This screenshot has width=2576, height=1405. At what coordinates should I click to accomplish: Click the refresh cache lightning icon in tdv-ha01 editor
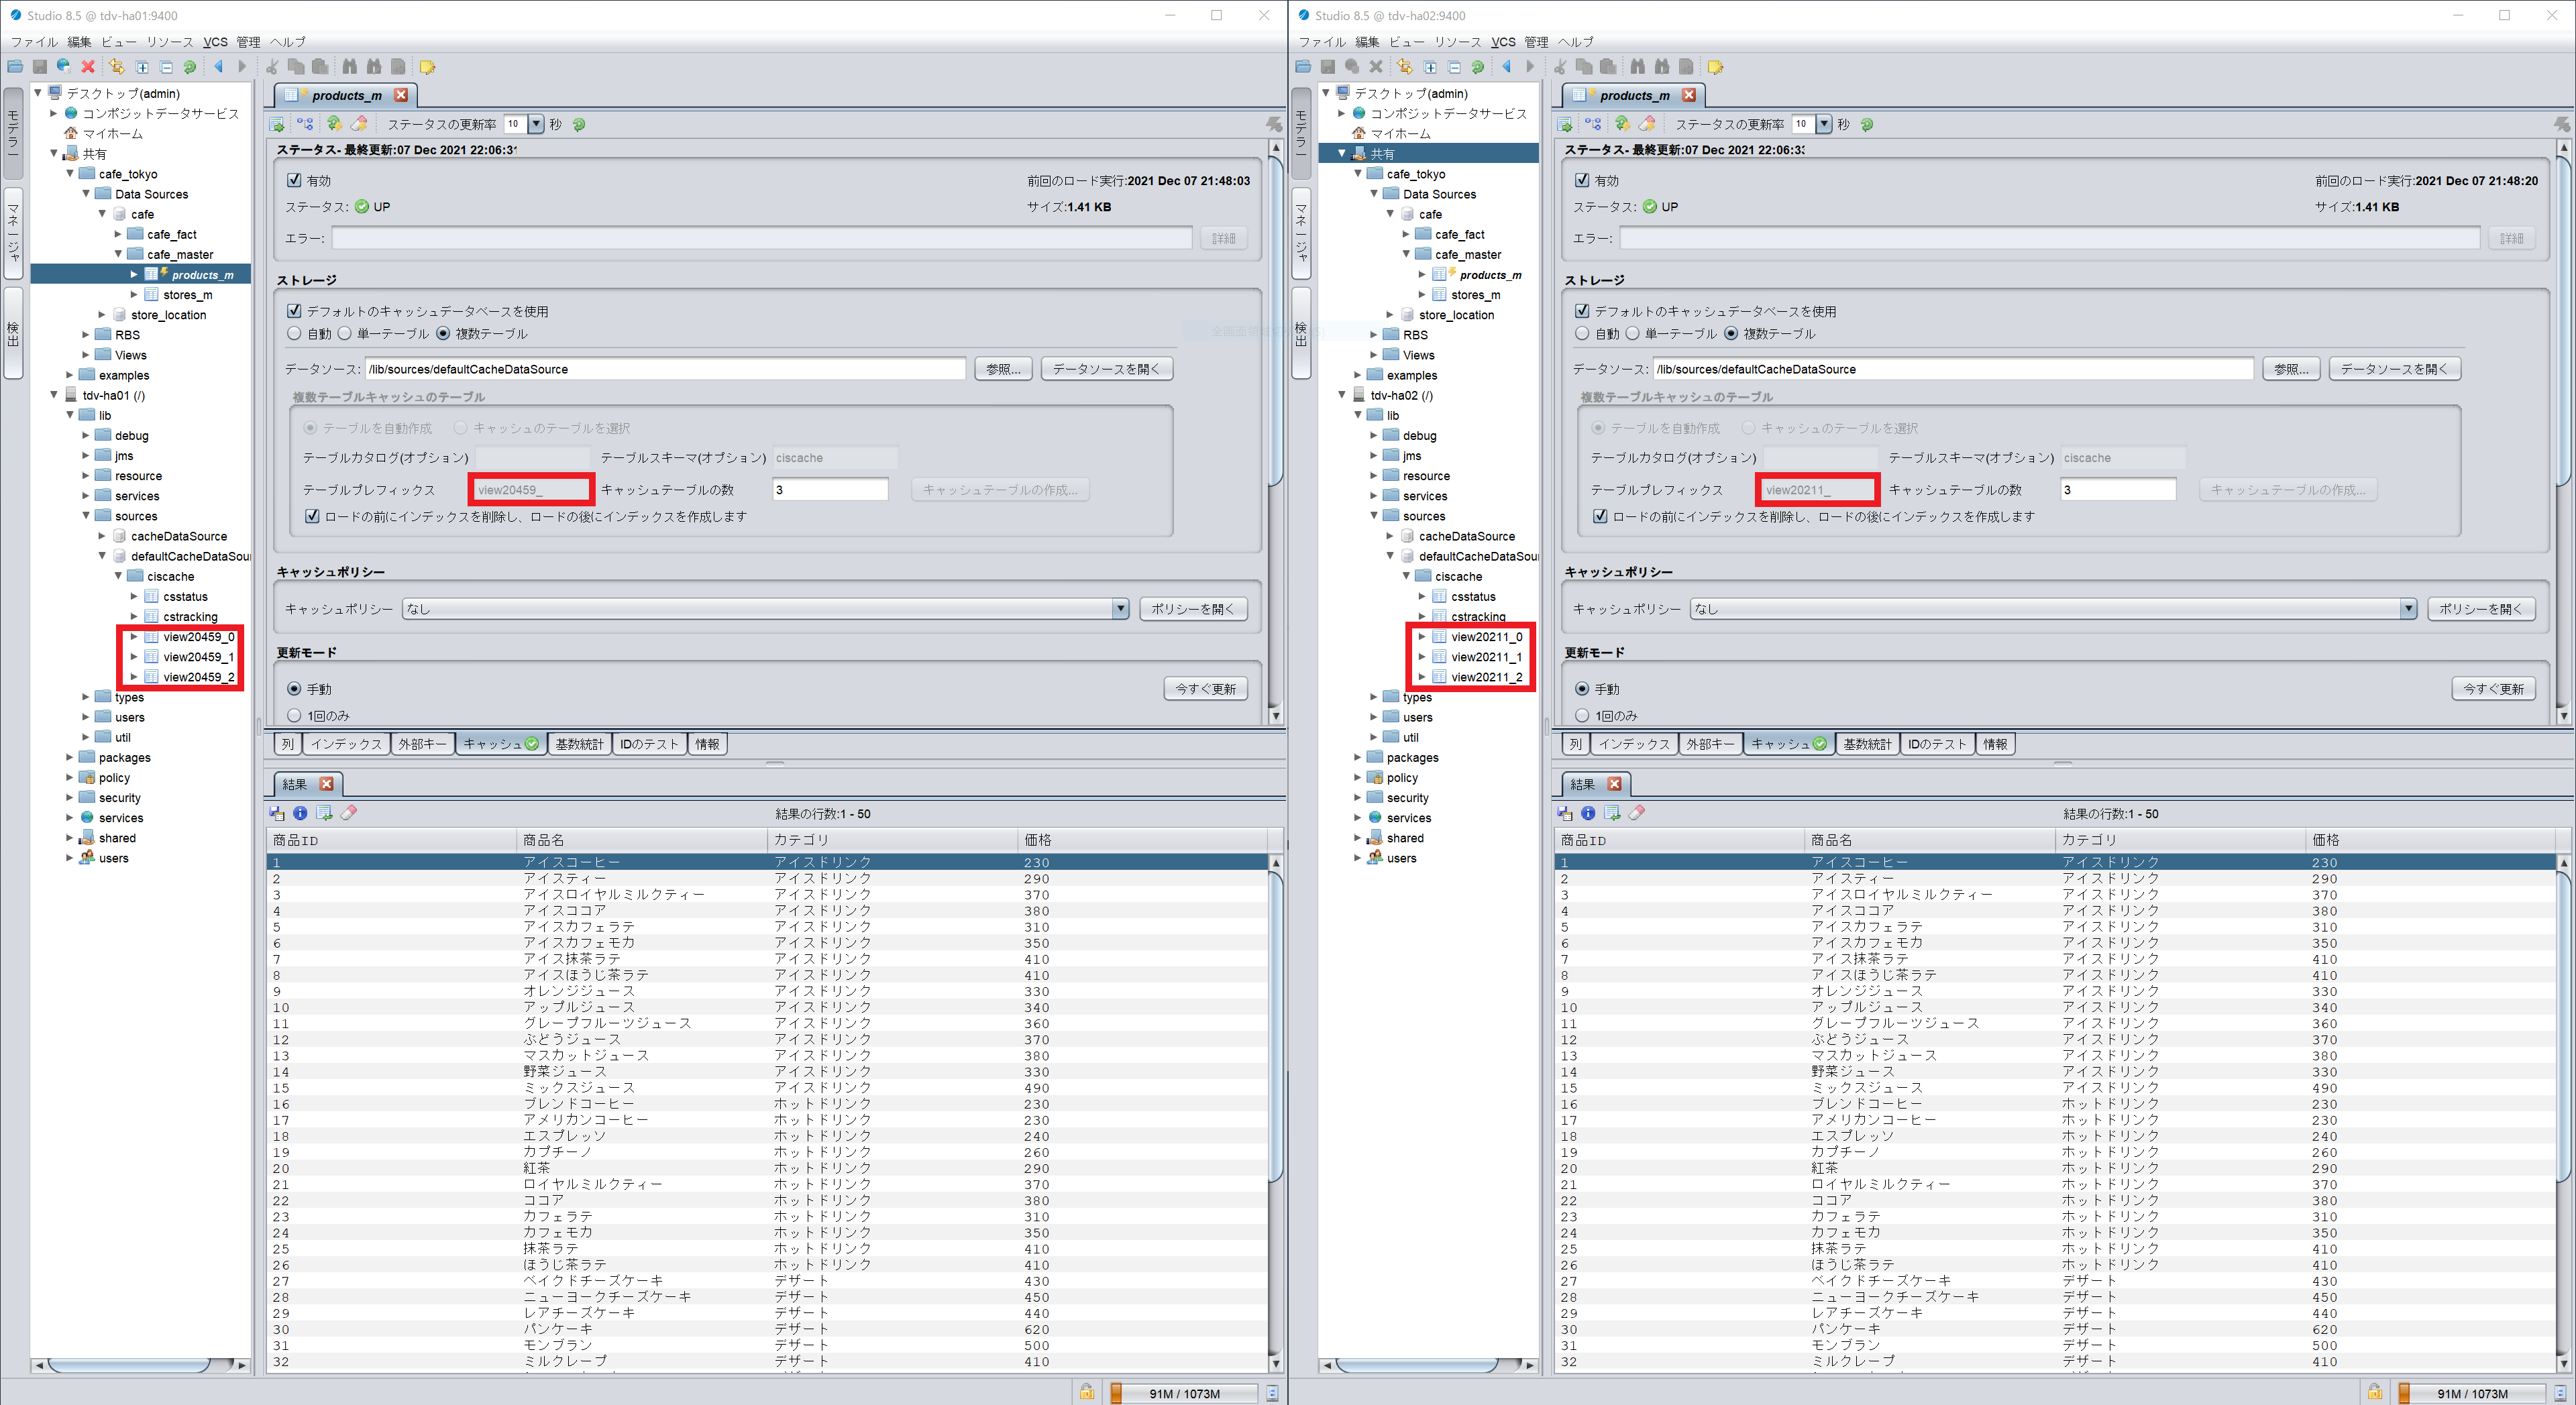334,124
